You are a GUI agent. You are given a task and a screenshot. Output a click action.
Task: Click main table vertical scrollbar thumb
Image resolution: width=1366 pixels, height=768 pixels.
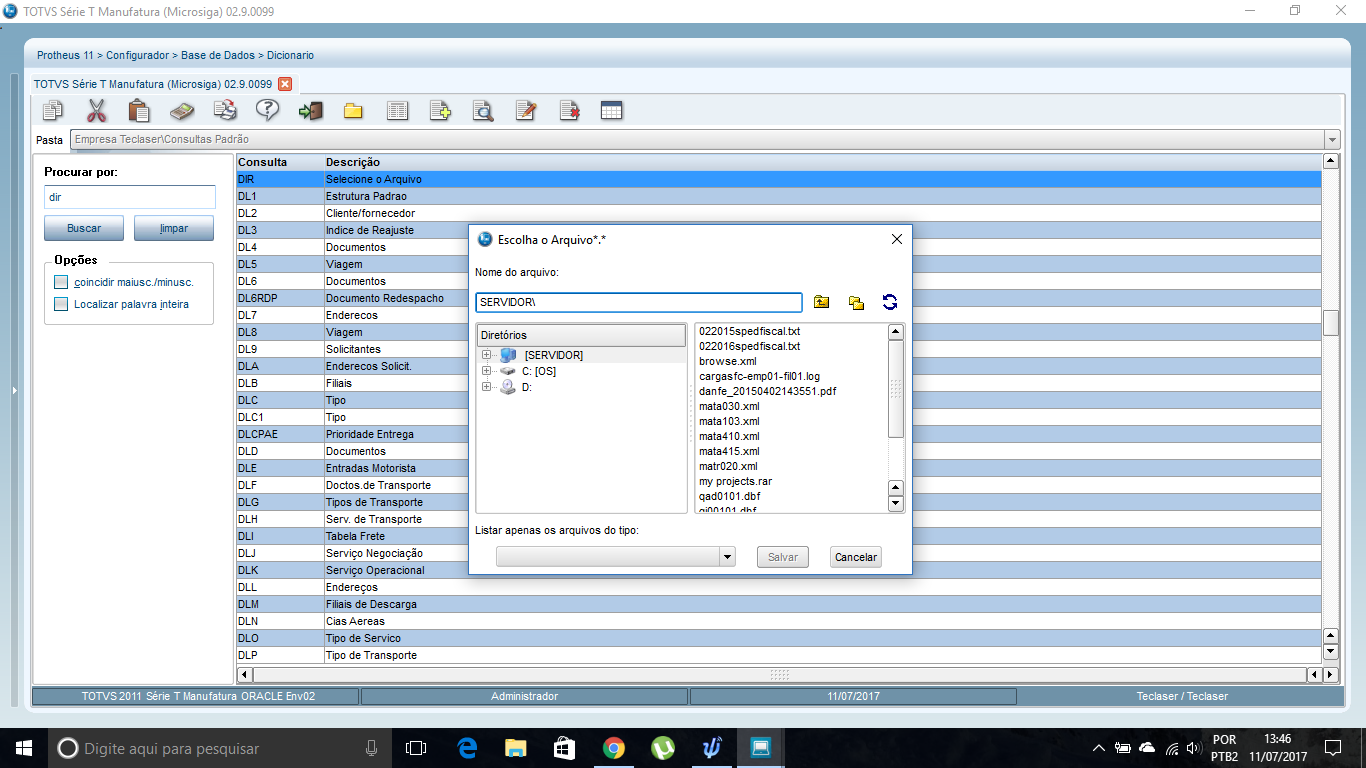(1331, 322)
